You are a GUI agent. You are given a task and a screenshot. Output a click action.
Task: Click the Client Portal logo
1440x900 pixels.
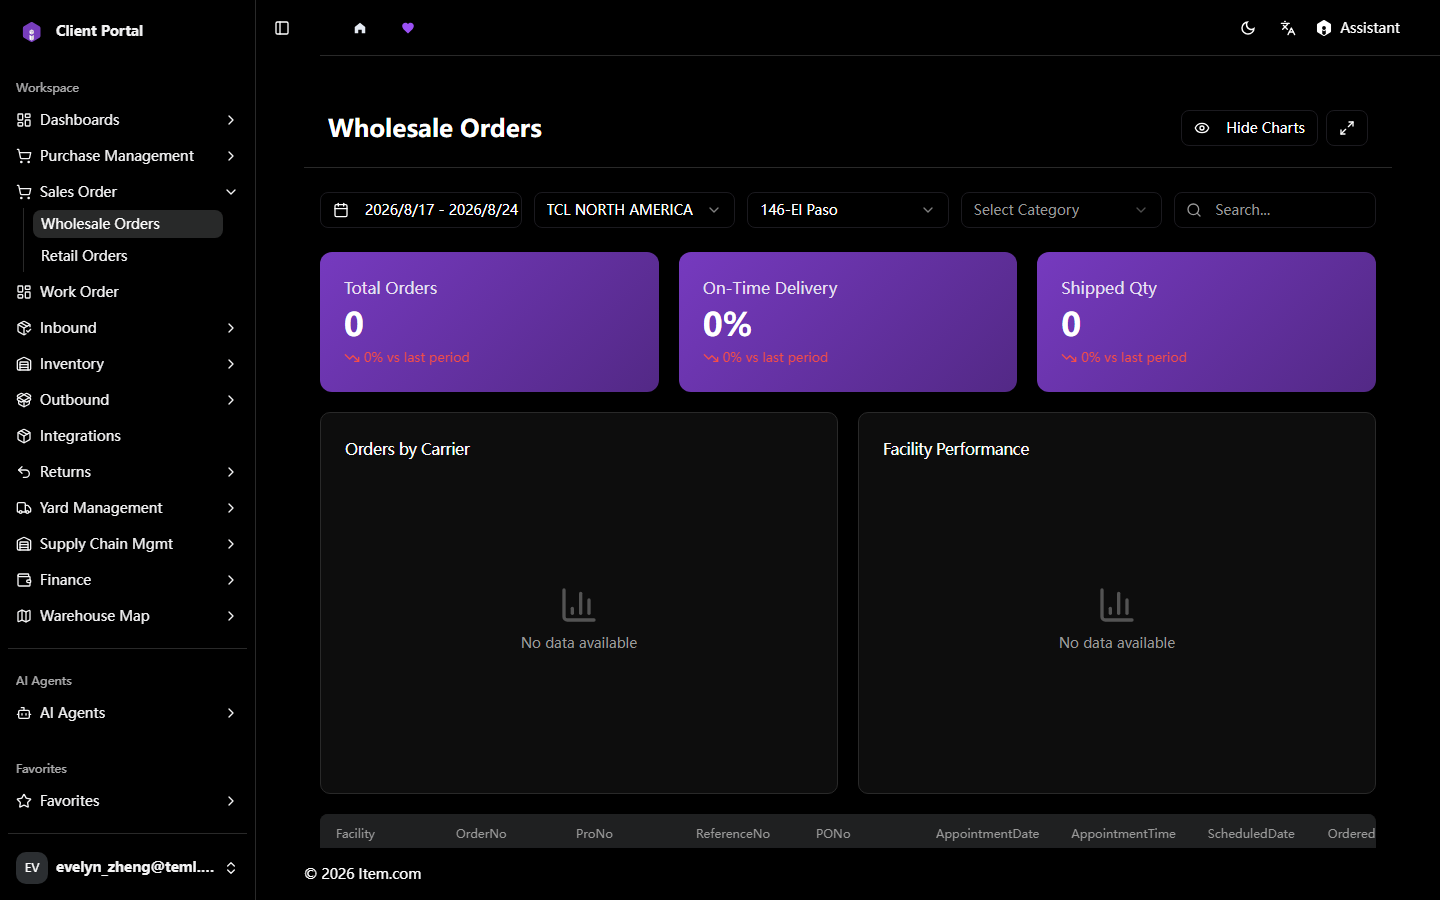32,31
